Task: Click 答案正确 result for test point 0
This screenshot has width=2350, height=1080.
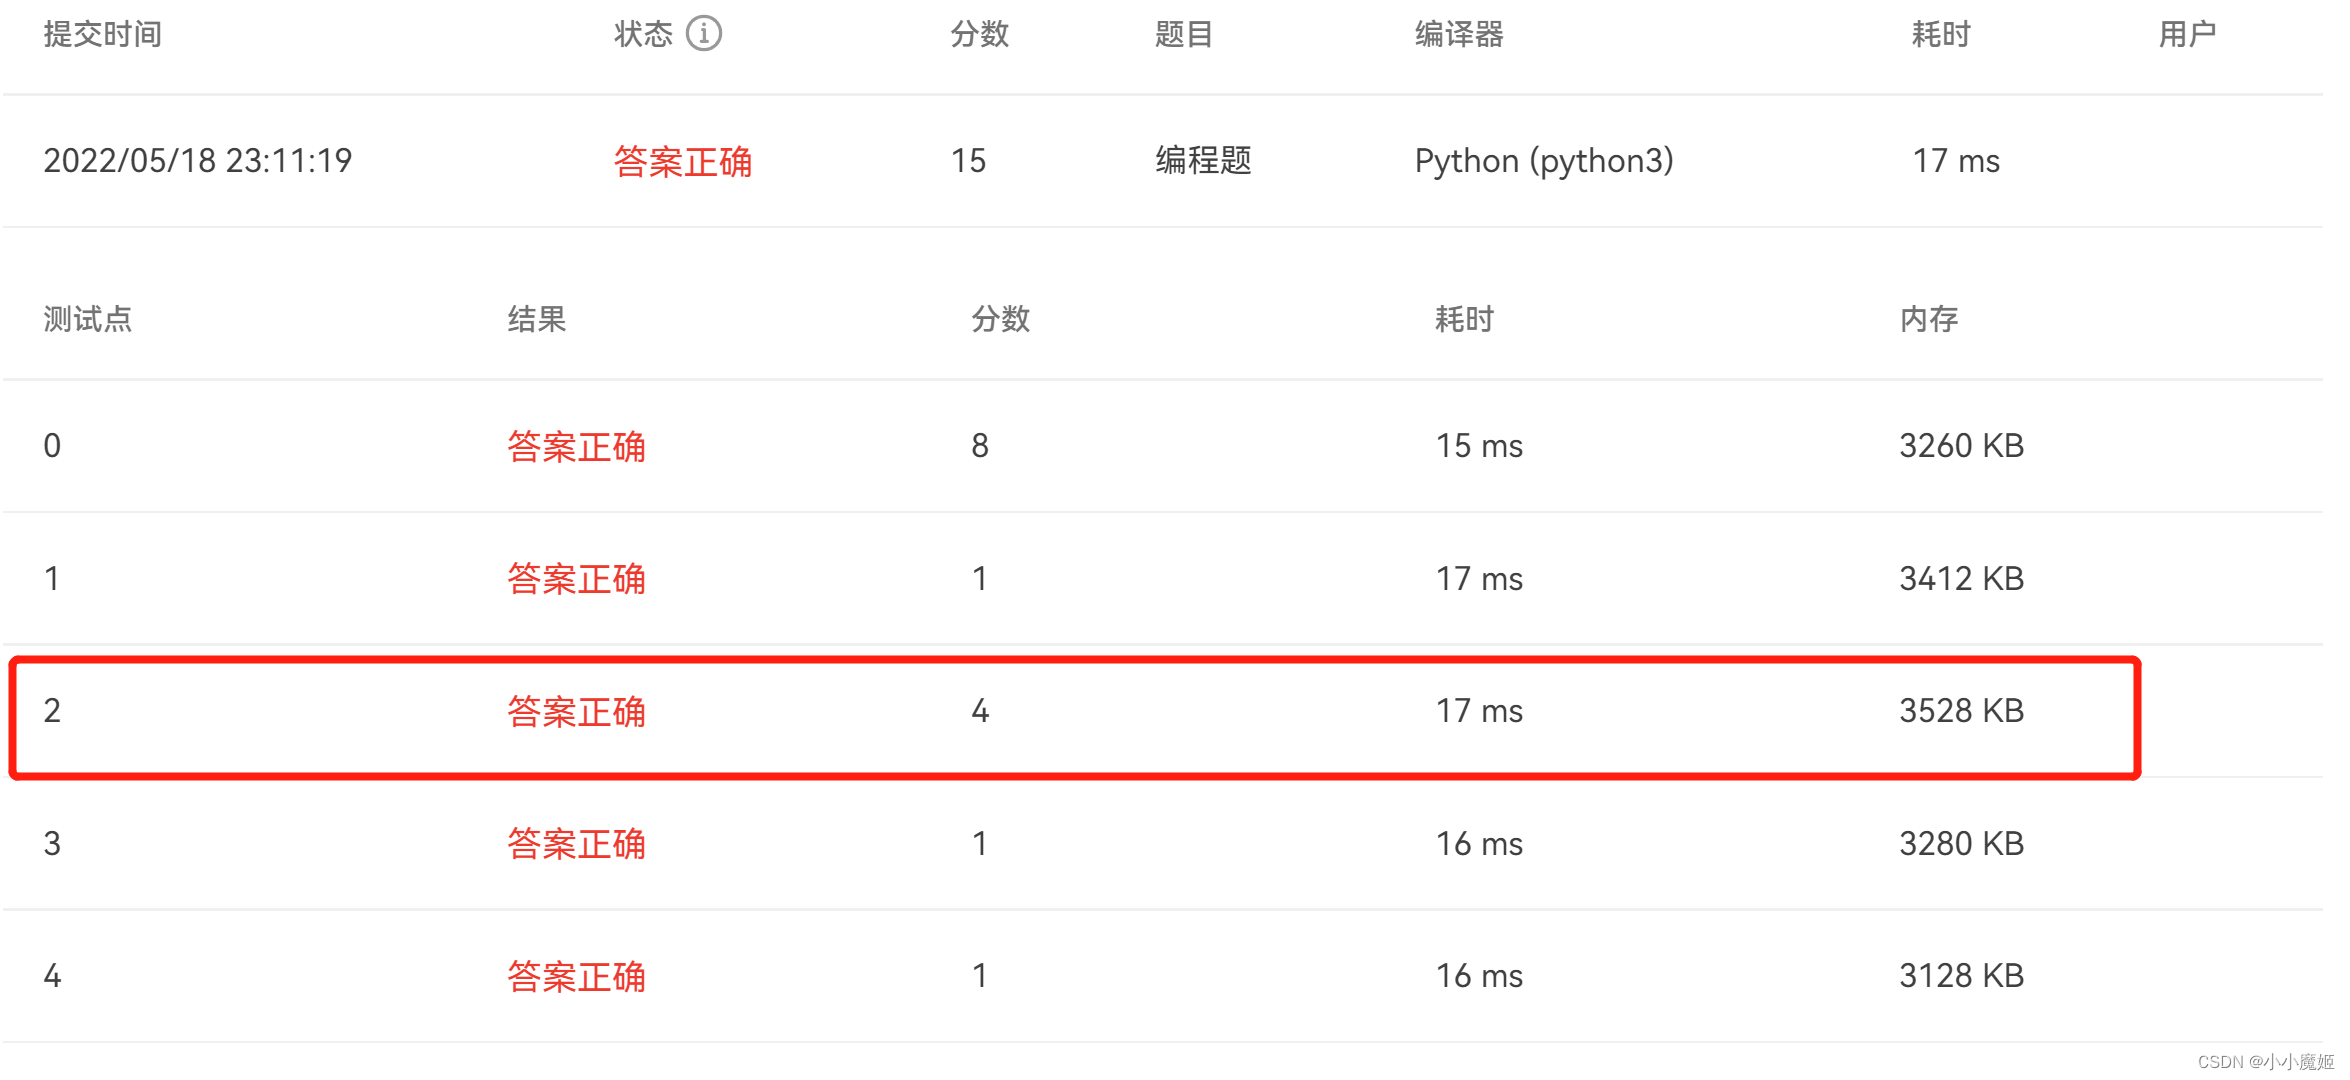Action: coord(577,447)
